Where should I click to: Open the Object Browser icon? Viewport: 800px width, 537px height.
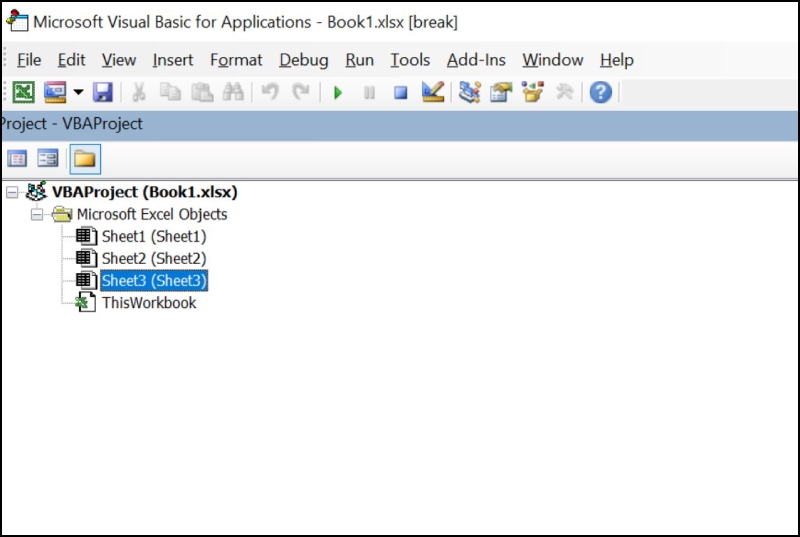[x=533, y=92]
